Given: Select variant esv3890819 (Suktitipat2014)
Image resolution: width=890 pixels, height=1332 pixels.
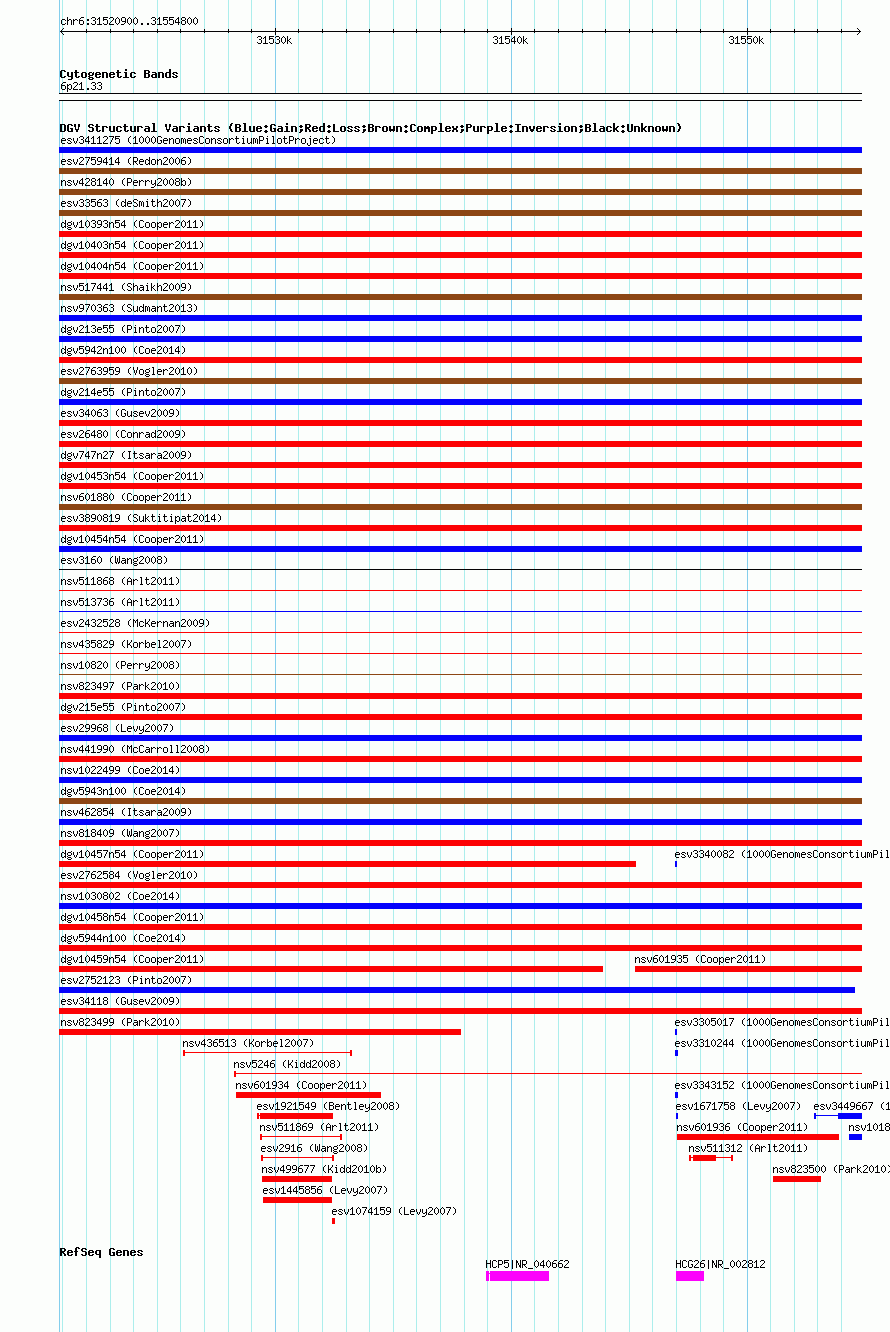Looking at the screenshot, I should (141, 518).
